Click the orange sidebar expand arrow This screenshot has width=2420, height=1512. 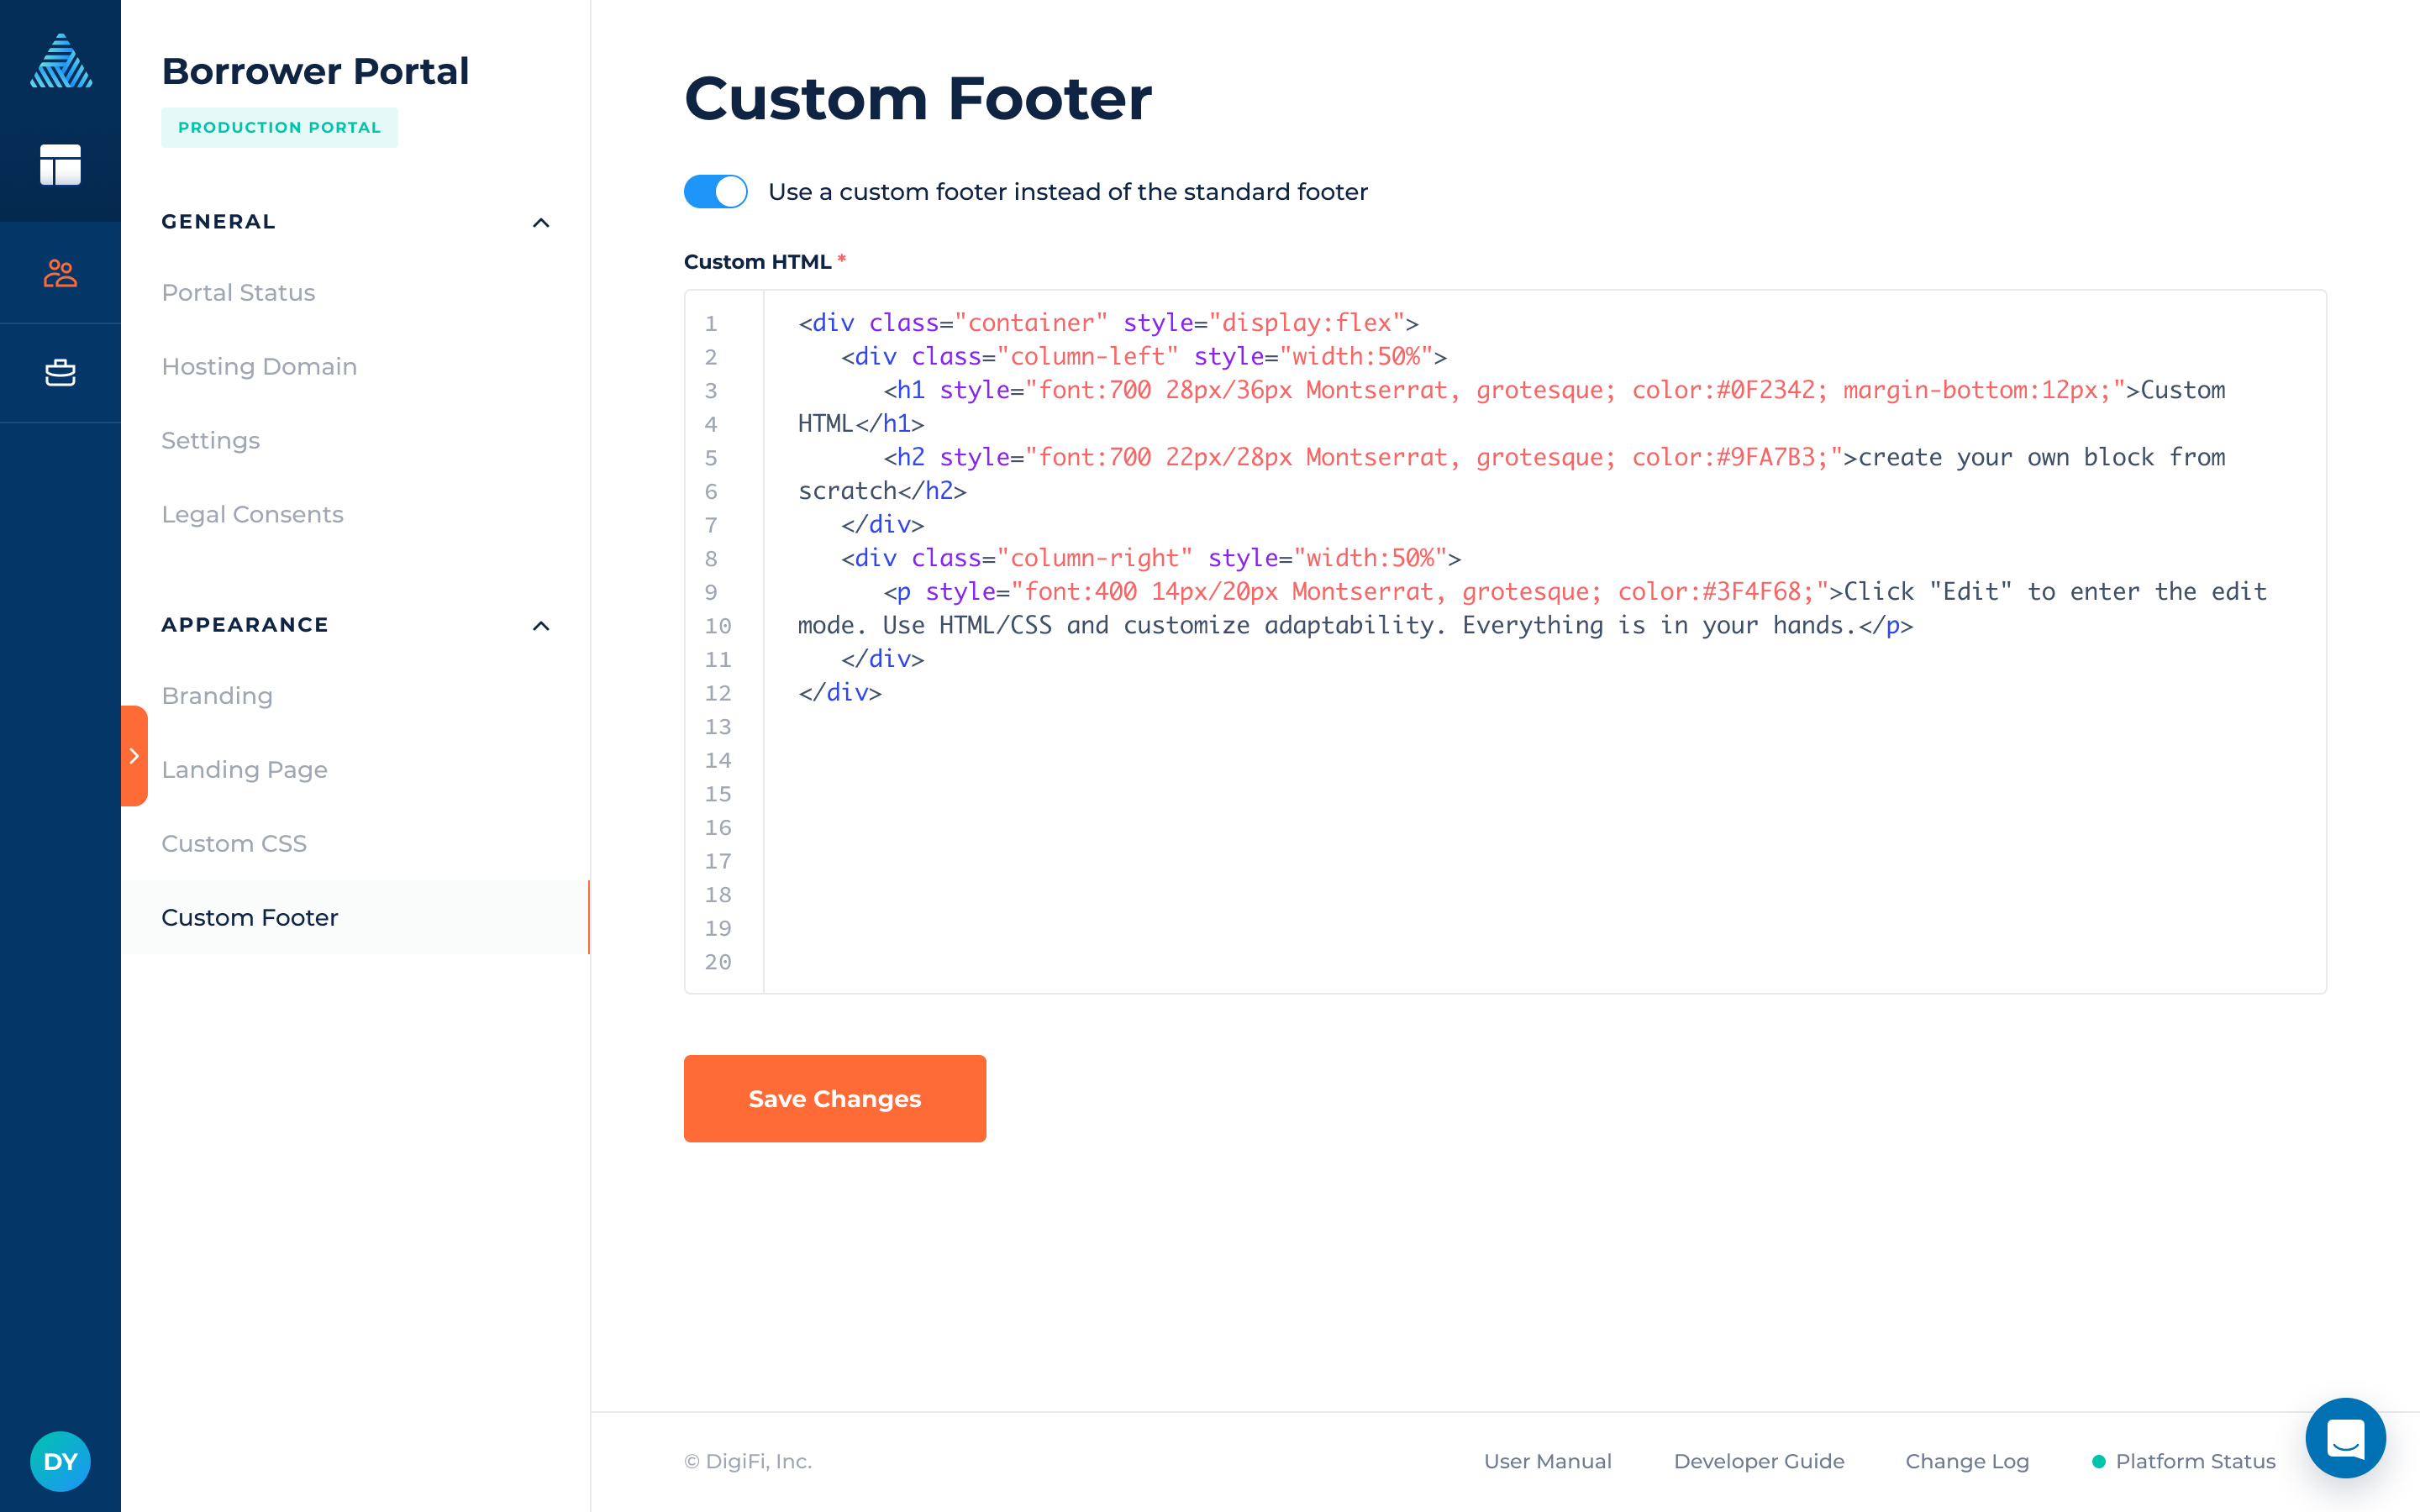point(134,756)
